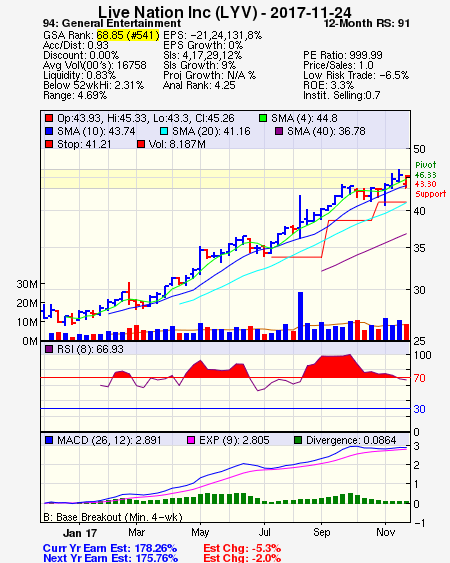Click the 'EPS Growth: 0%' text
This screenshot has width=450, height=563.
pos(203,45)
